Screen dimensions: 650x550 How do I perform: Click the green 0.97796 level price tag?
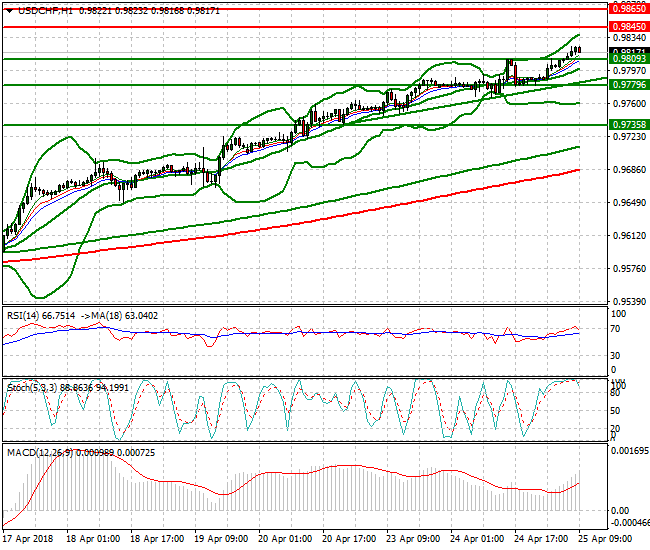(629, 85)
